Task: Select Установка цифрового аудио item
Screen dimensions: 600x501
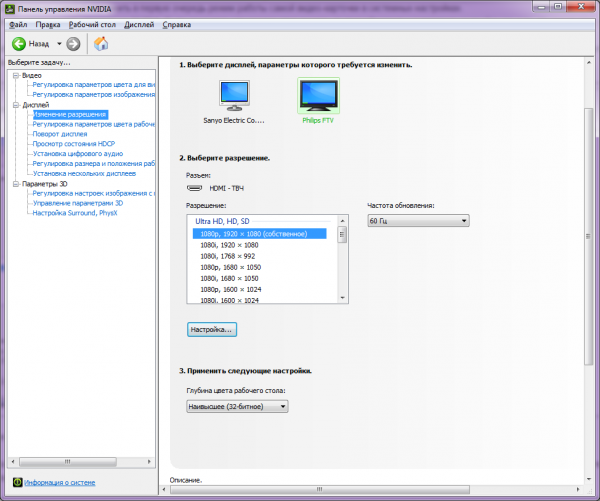Action: click(x=78, y=154)
